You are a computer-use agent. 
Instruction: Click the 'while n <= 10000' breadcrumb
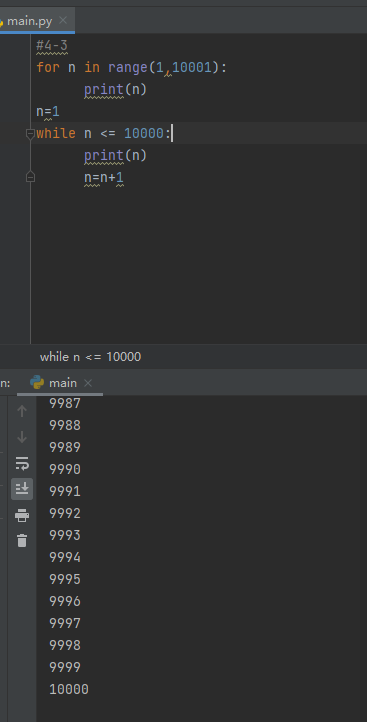click(x=90, y=357)
